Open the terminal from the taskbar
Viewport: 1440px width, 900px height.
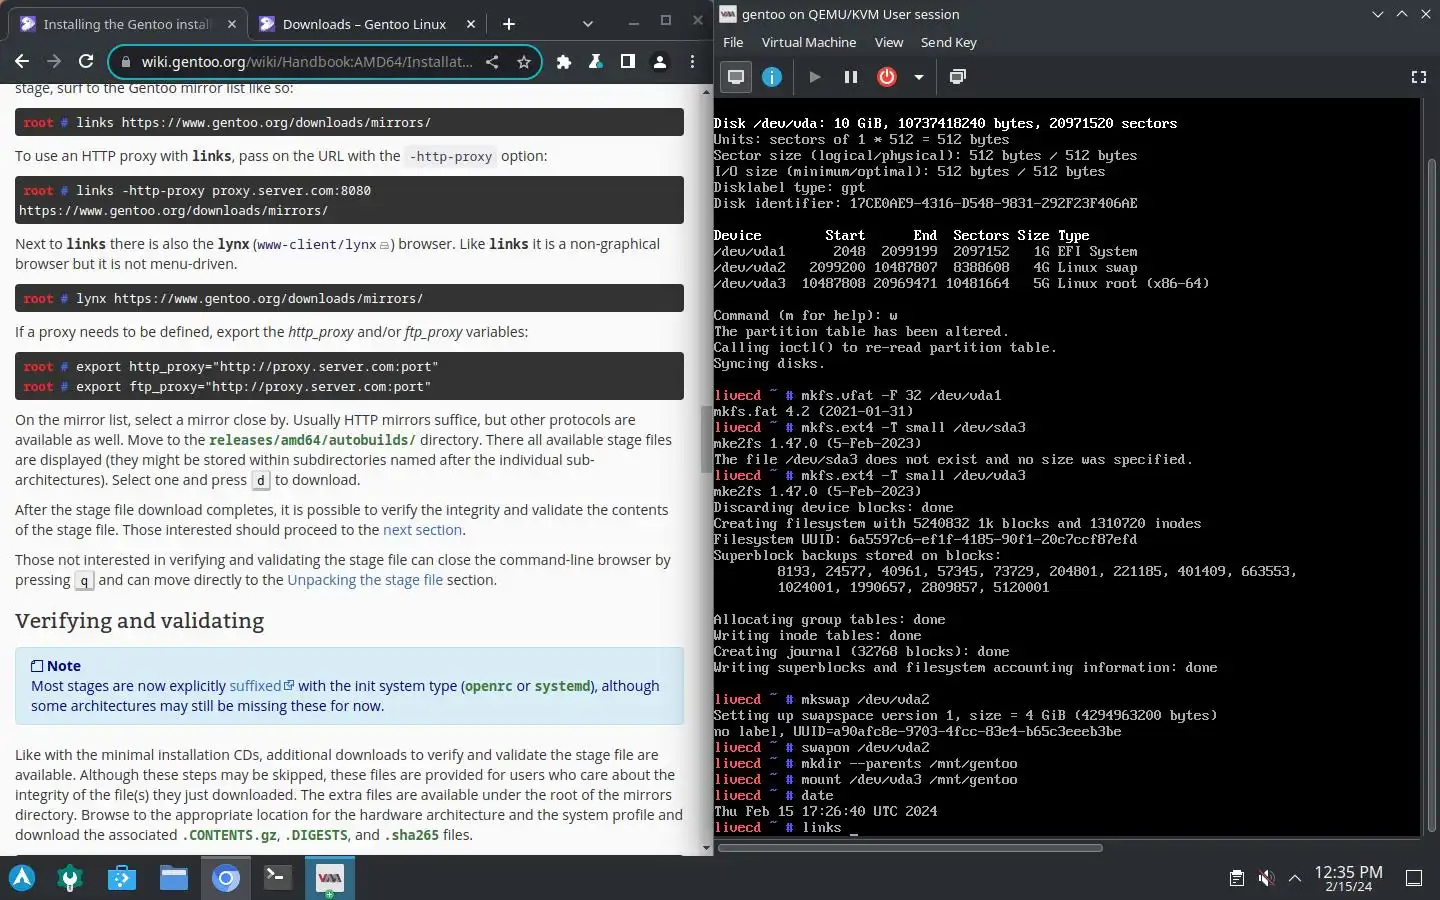point(278,878)
